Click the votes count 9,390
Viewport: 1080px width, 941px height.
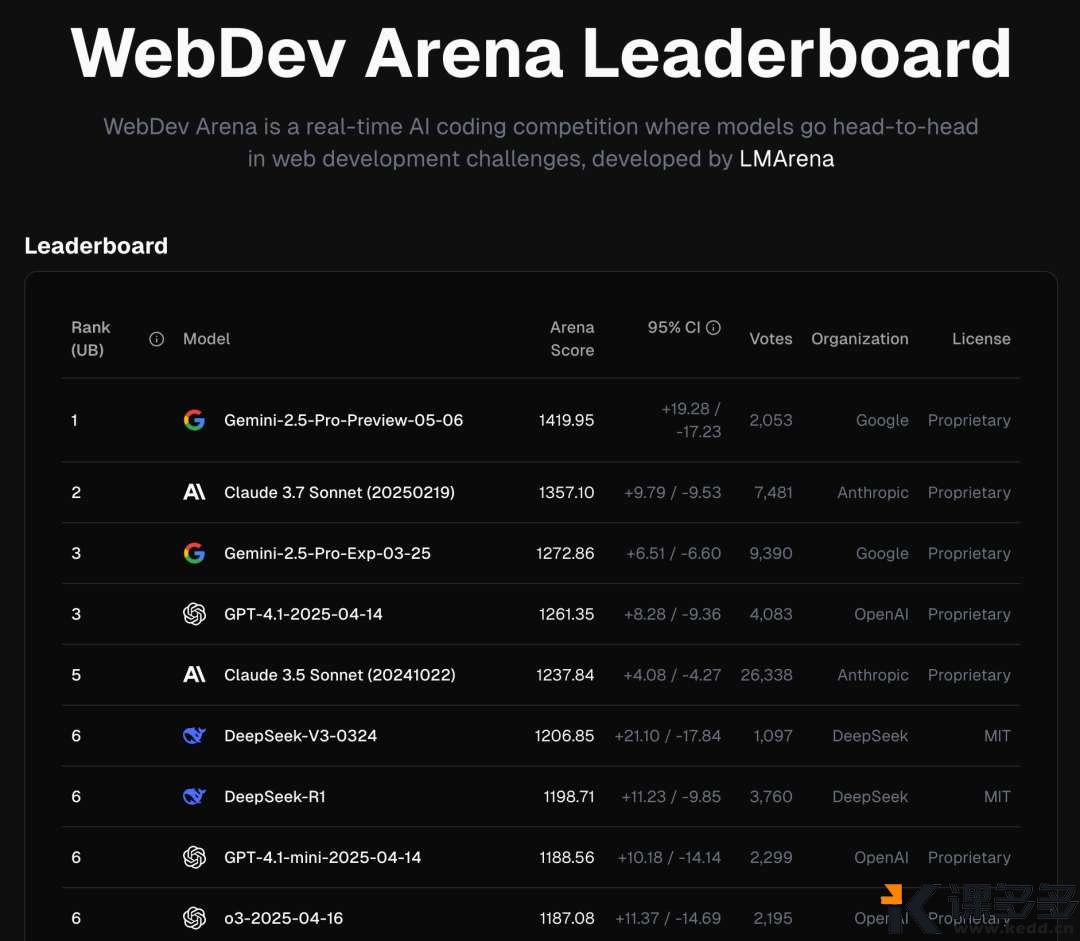tap(771, 553)
